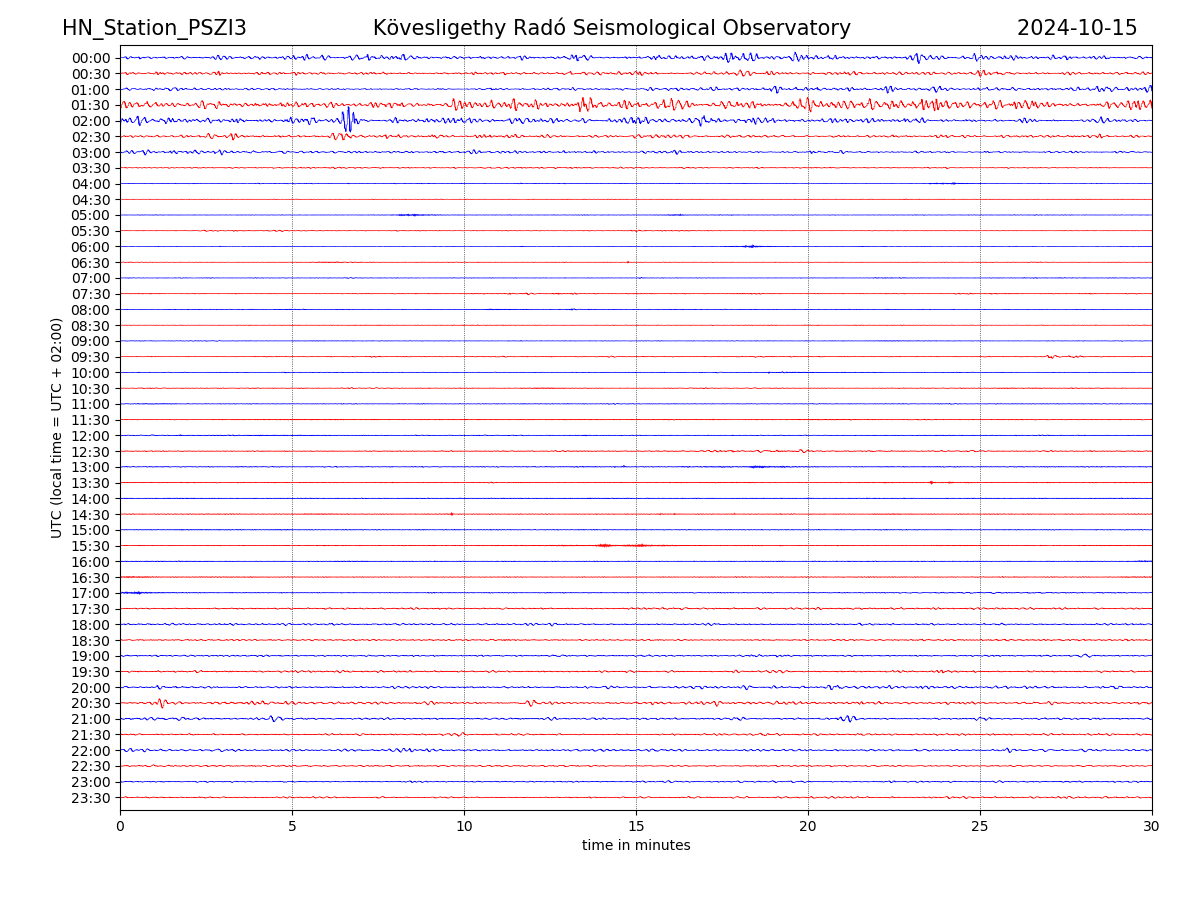Image resolution: width=1200 pixels, height=900 pixels.
Task: Click the 12:00 row time label
Action: point(91,436)
